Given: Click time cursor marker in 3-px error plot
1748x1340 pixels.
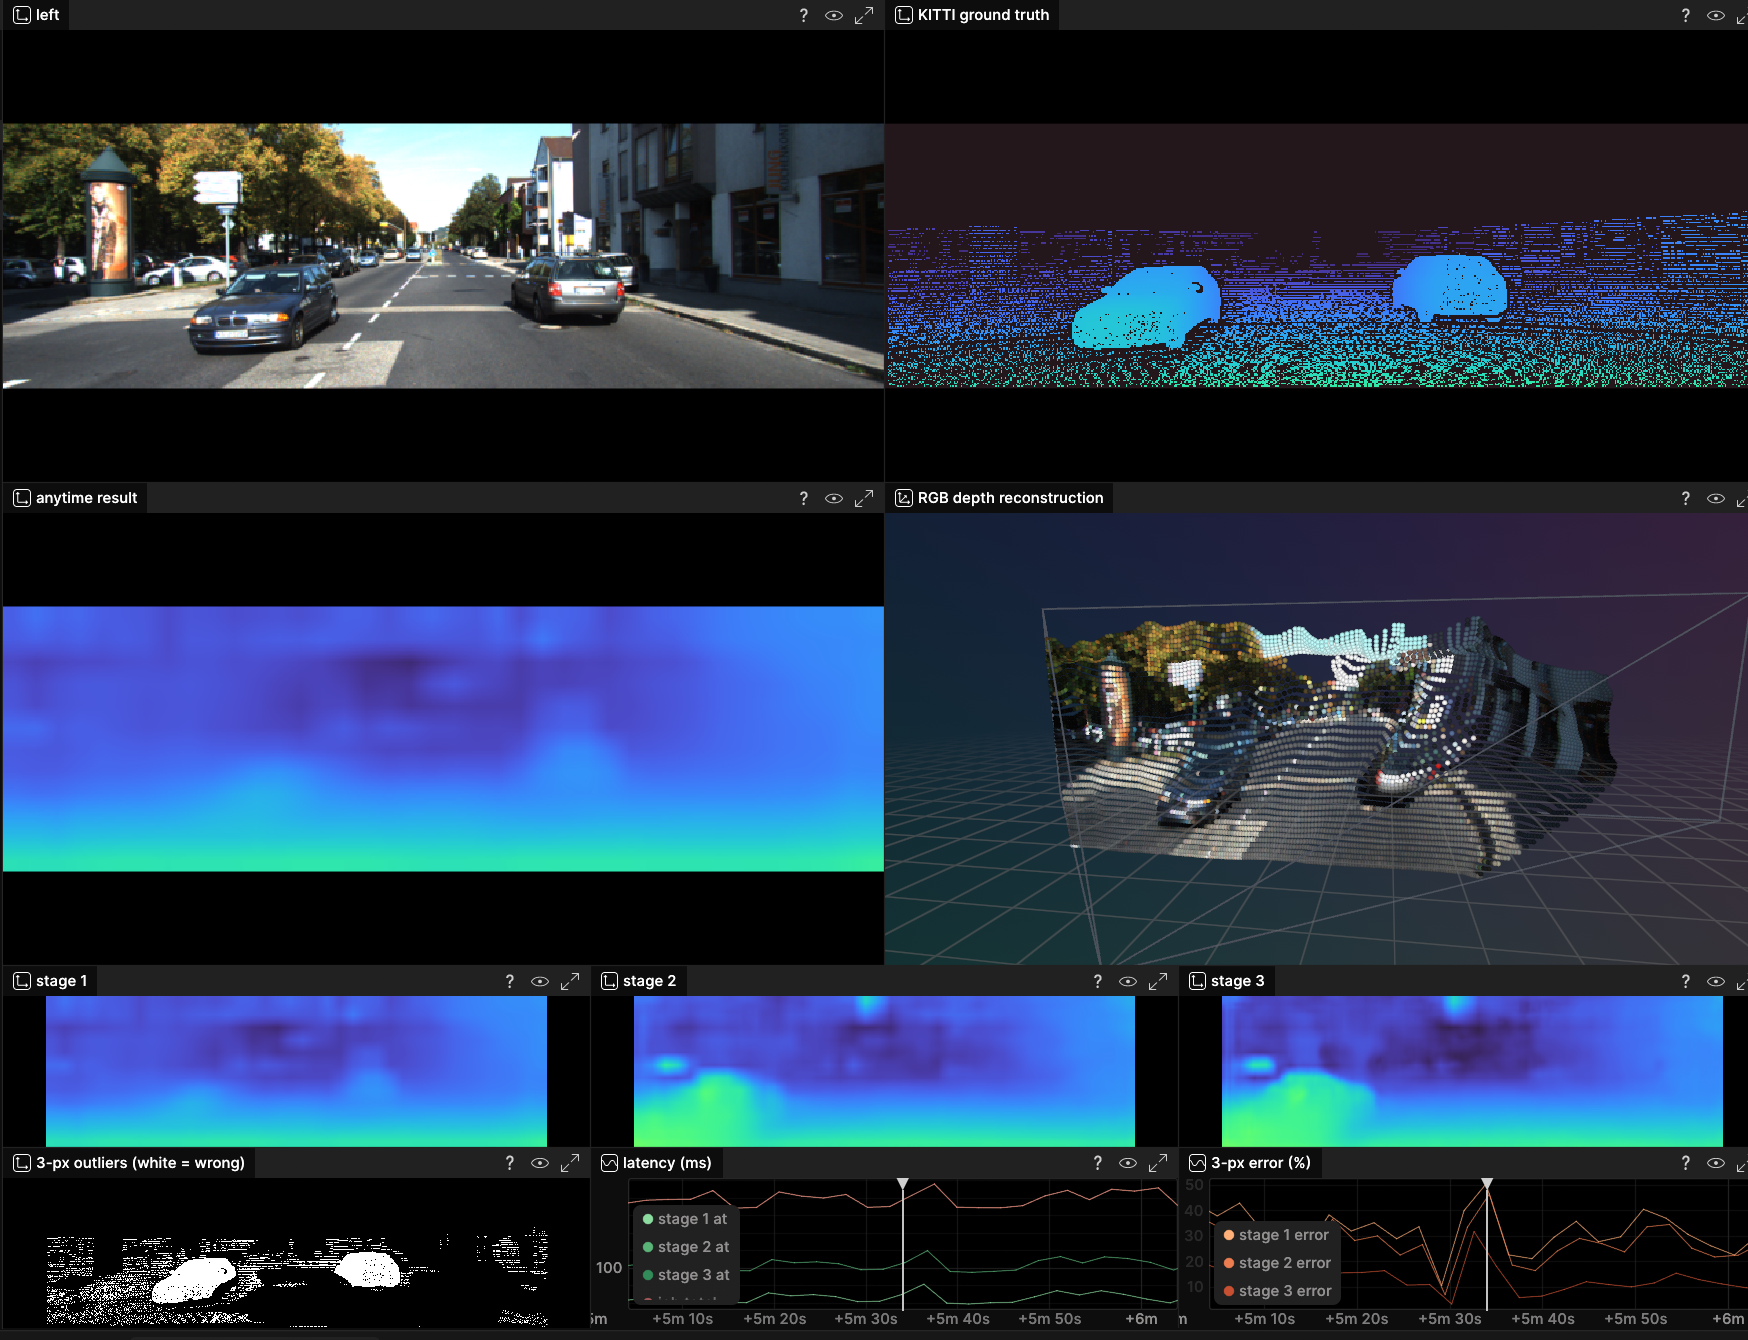Looking at the screenshot, I should [x=1487, y=1184].
